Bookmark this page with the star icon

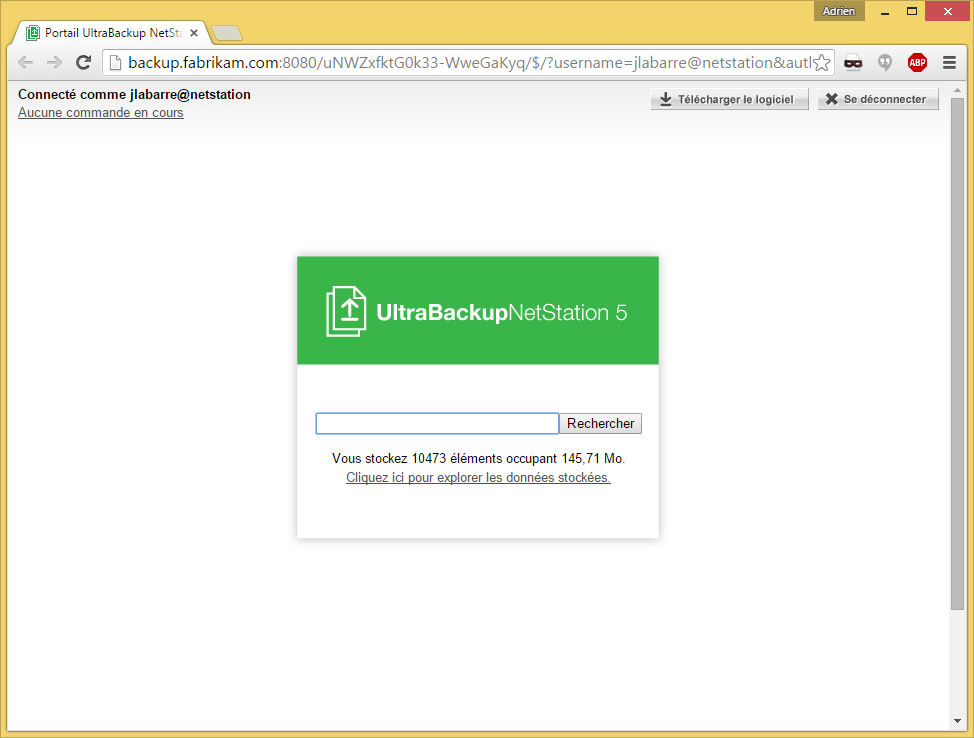pos(821,63)
